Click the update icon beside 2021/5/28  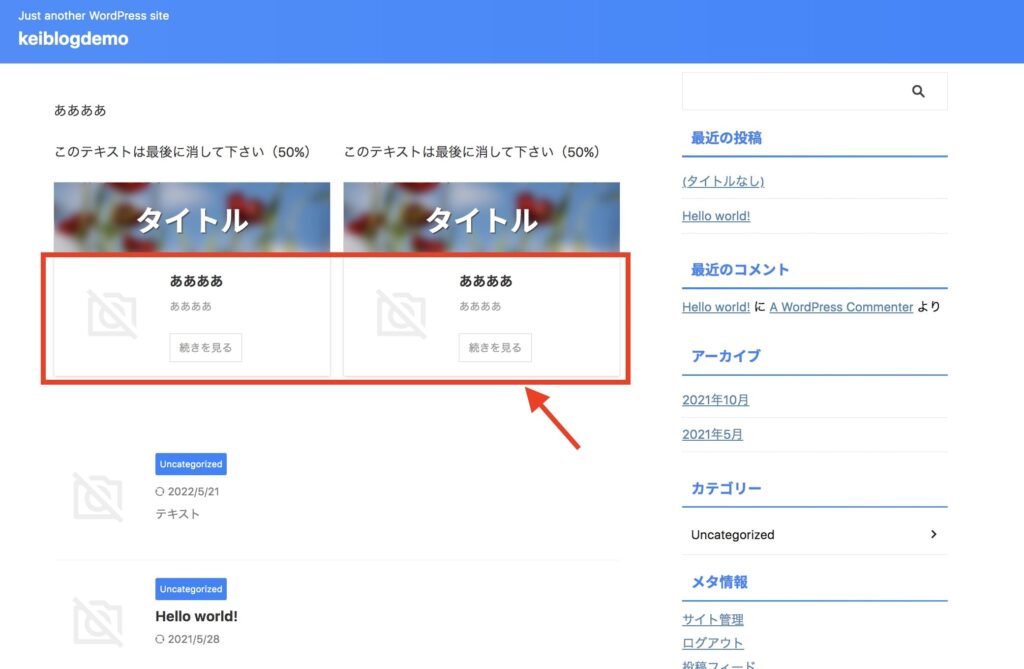(160, 639)
